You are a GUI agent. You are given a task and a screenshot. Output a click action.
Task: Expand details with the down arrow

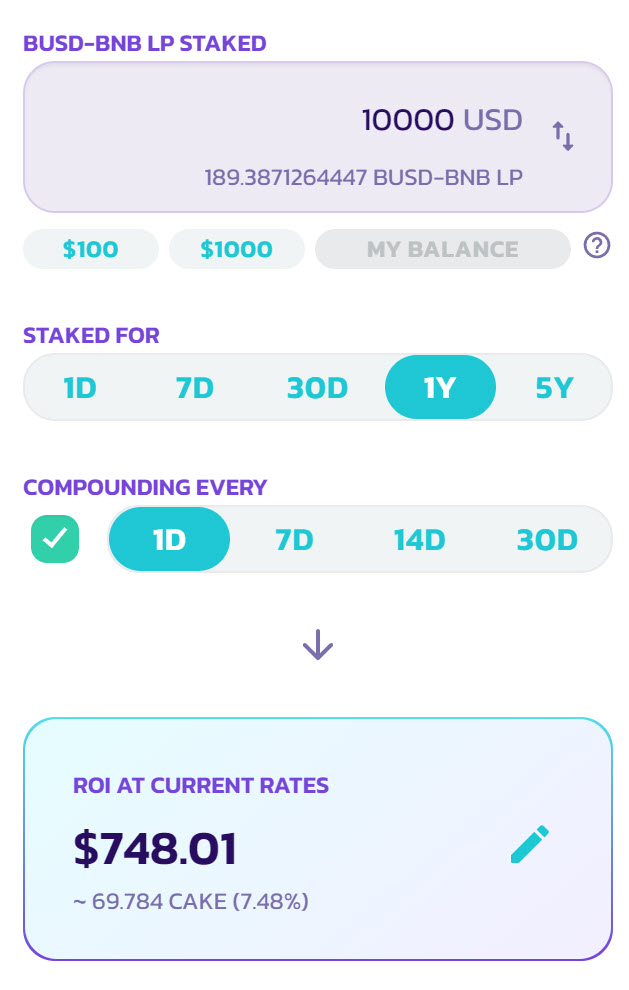(318, 645)
